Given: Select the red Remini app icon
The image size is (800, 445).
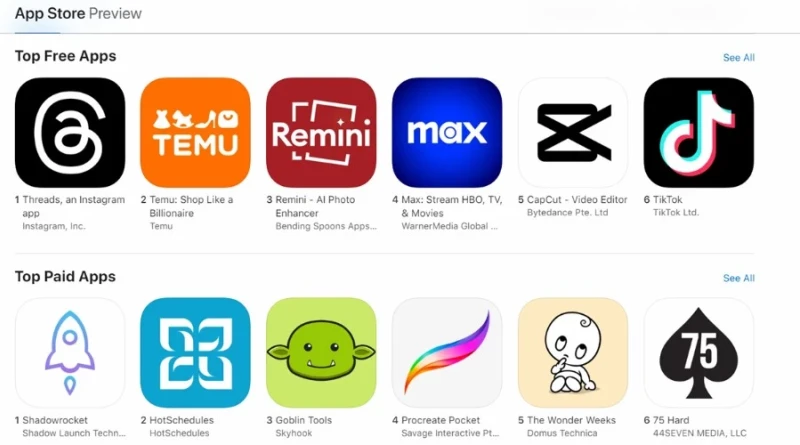Looking at the screenshot, I should (x=321, y=133).
